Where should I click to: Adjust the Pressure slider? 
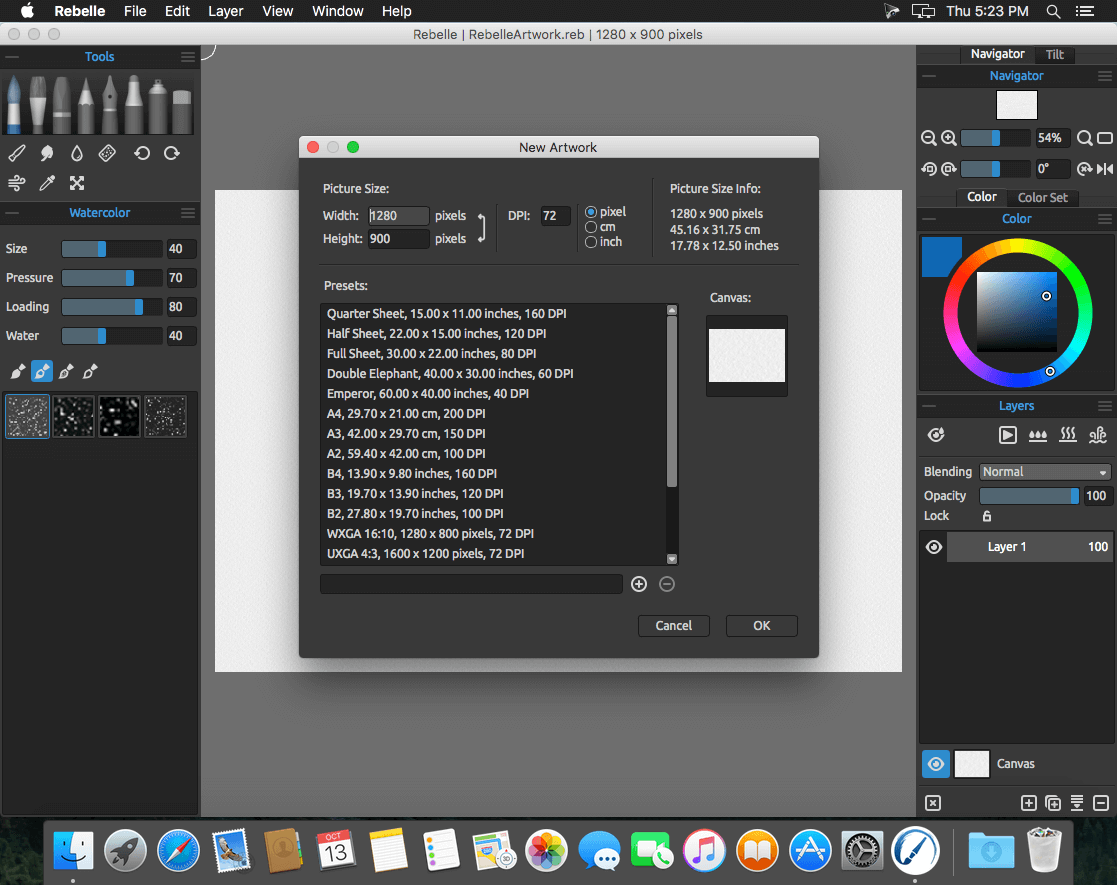coord(112,278)
